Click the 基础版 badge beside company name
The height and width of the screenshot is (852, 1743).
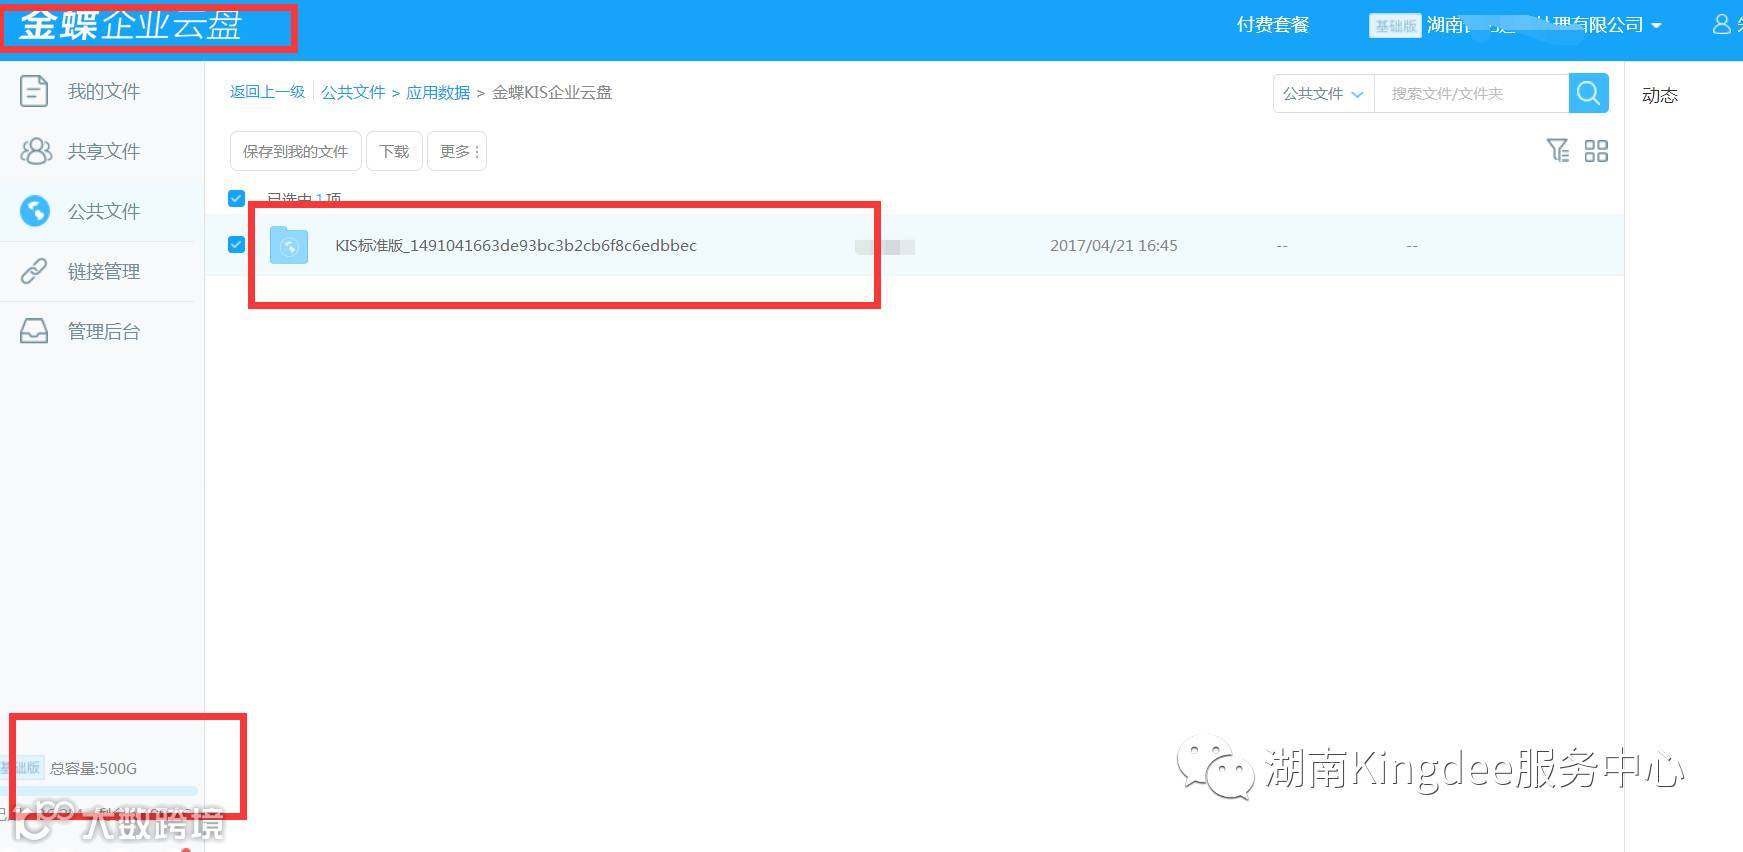click(x=1395, y=26)
